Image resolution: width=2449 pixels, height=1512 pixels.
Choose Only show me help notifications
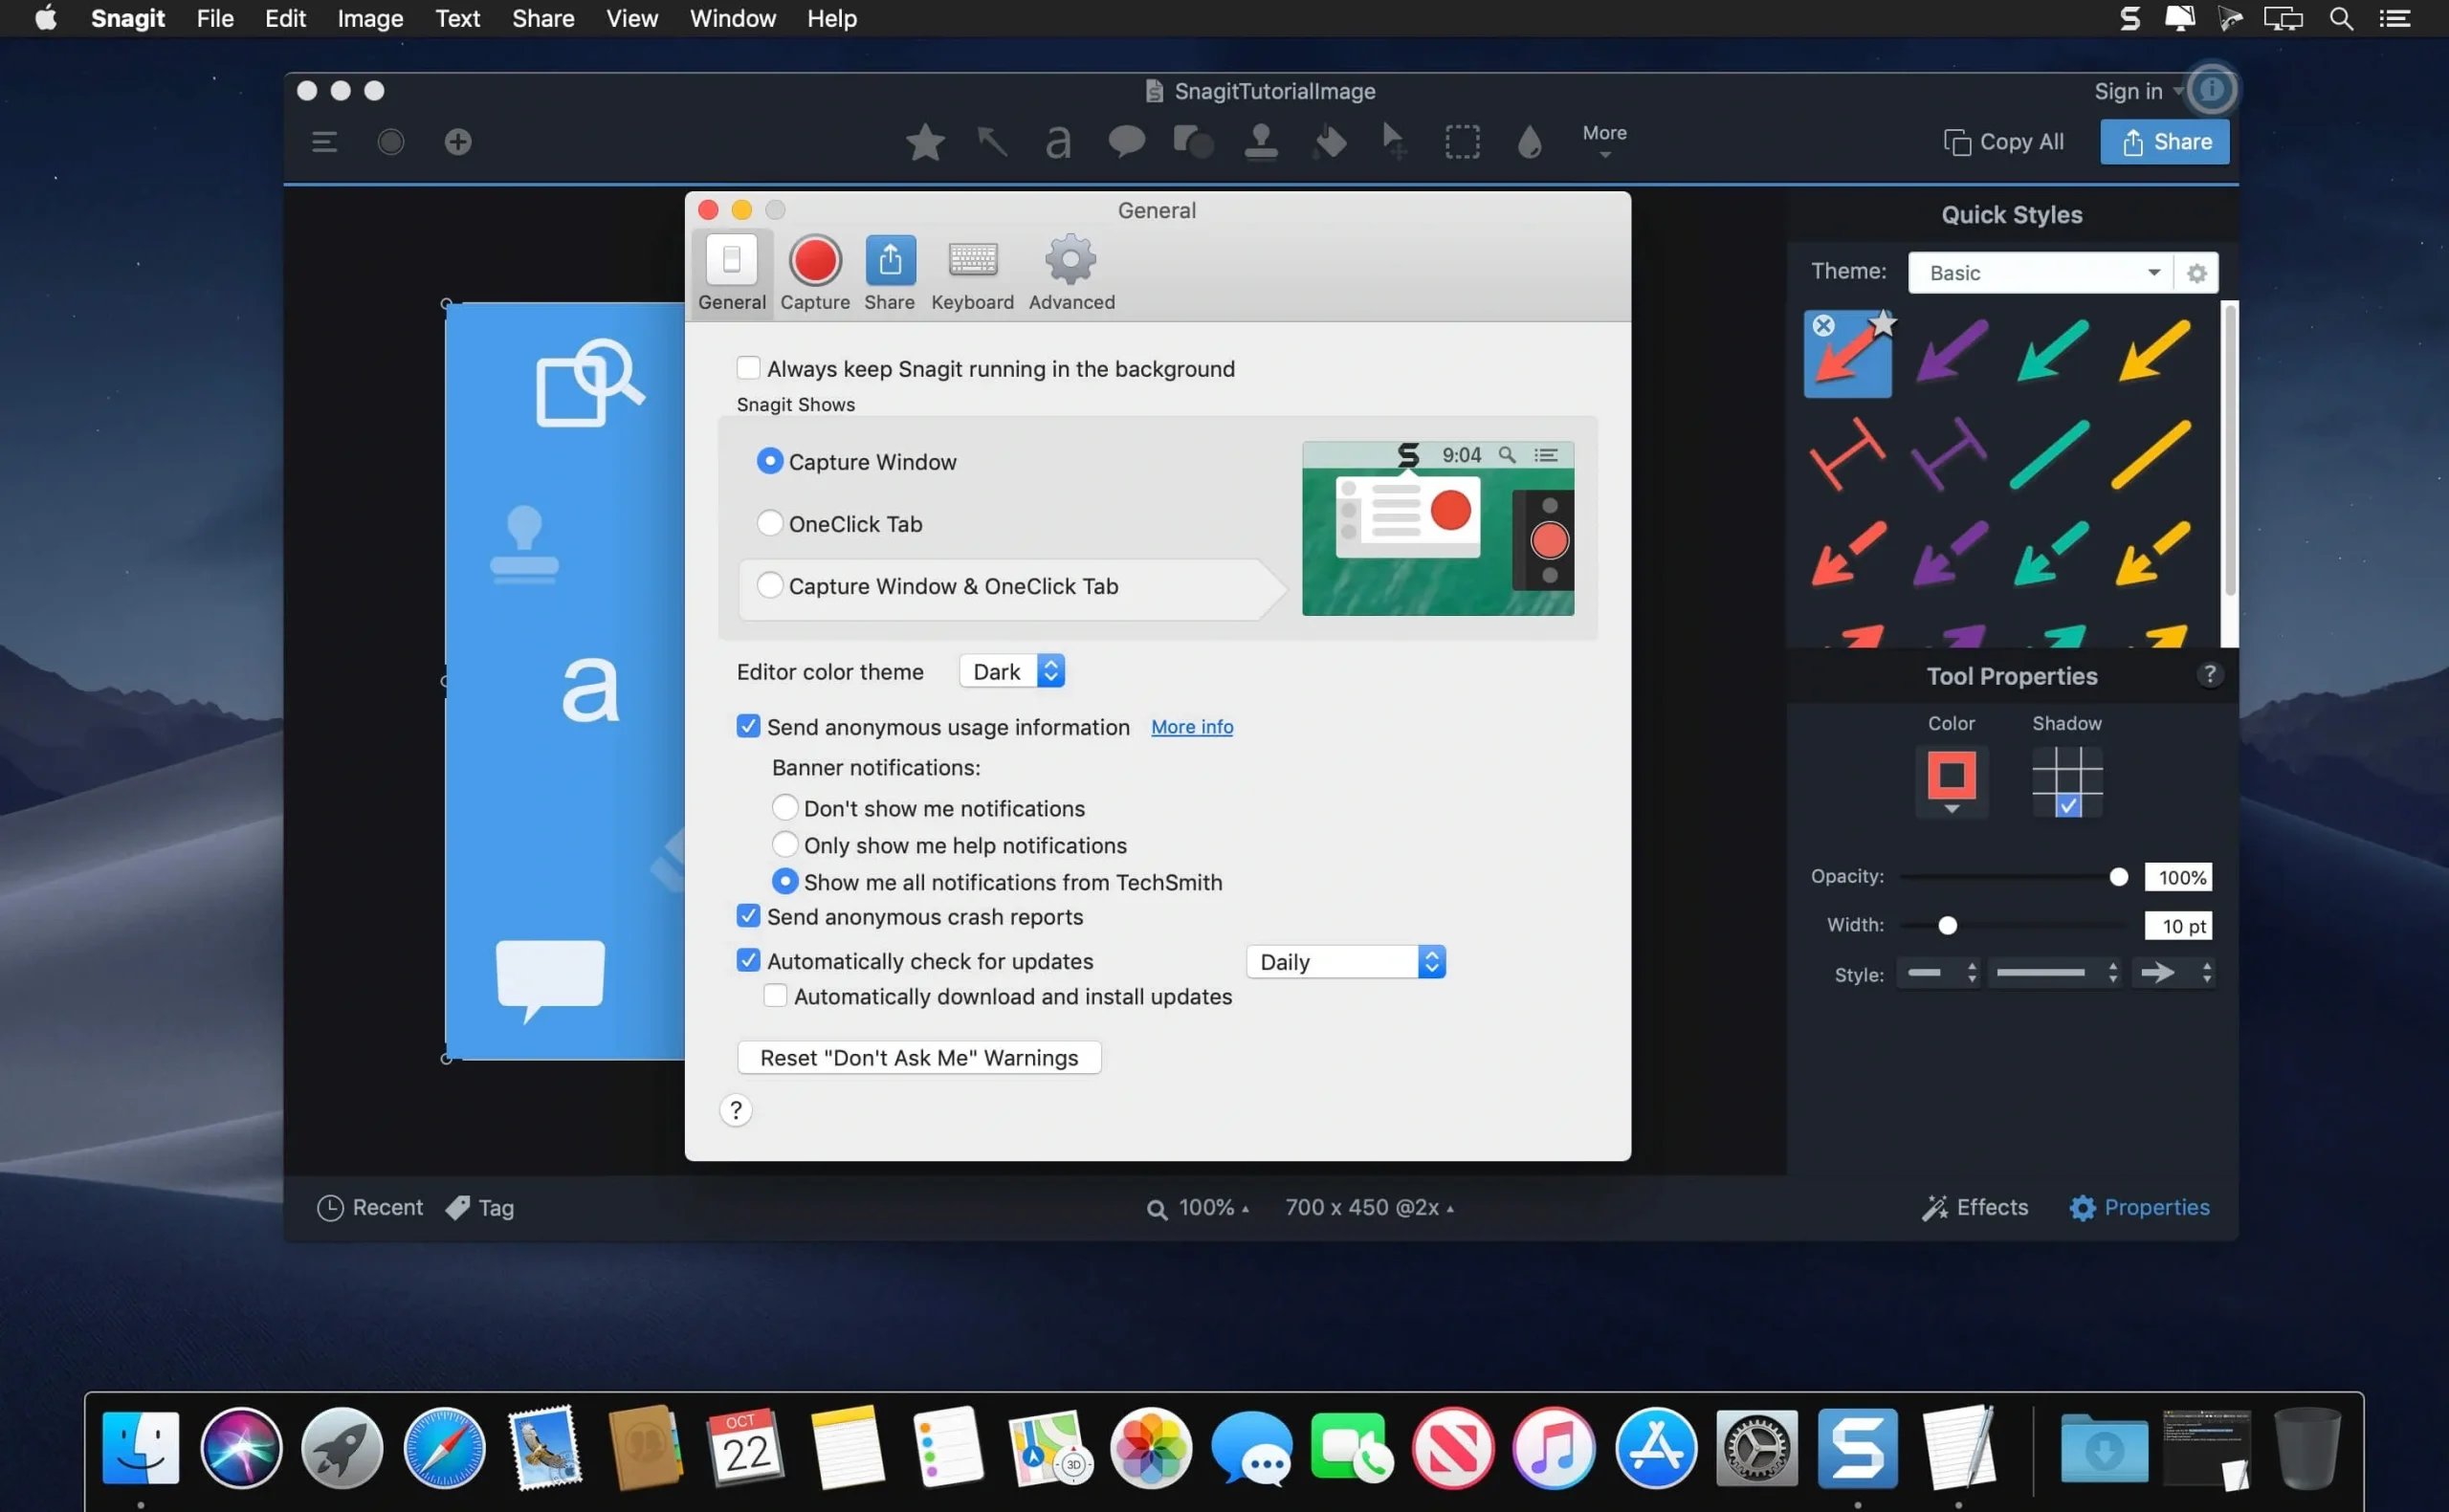coord(784,844)
